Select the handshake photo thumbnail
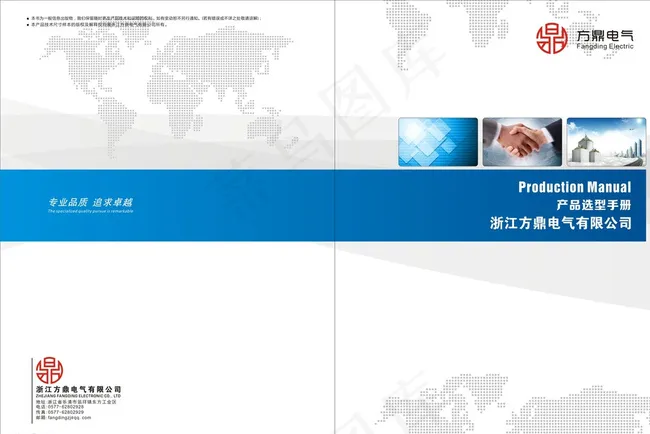This screenshot has height=434, width=650. pos(522,142)
